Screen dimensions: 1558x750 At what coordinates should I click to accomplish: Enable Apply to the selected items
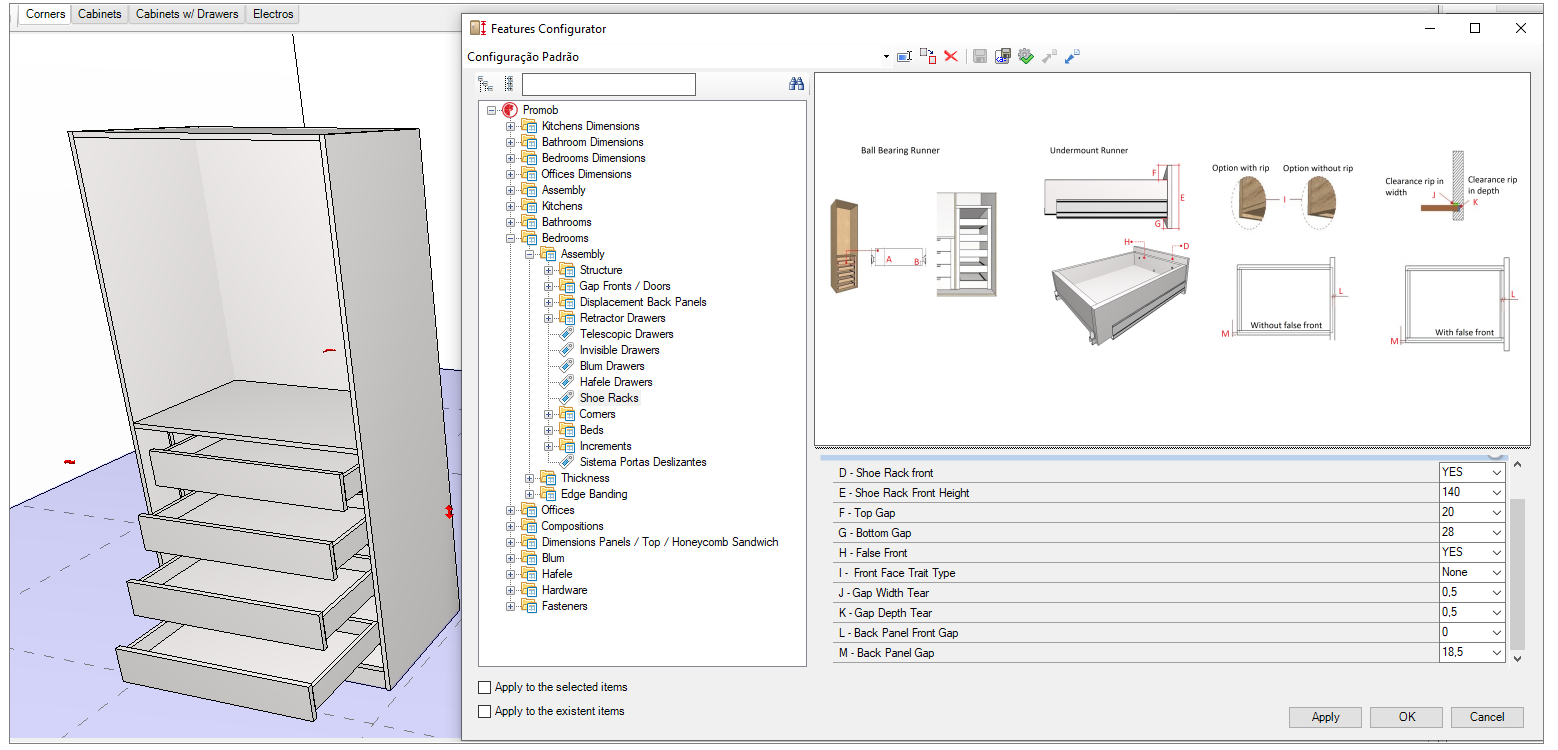click(x=485, y=687)
